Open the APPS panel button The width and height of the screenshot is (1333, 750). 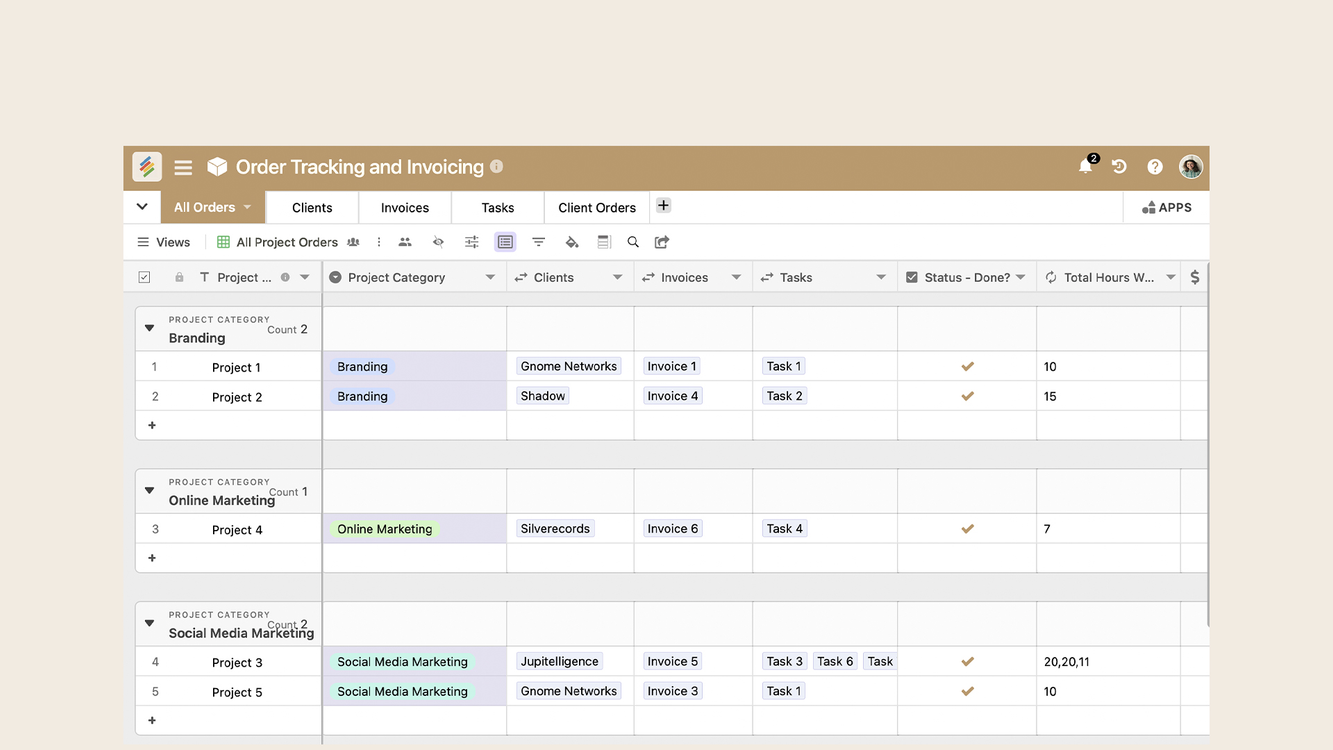coord(1166,207)
